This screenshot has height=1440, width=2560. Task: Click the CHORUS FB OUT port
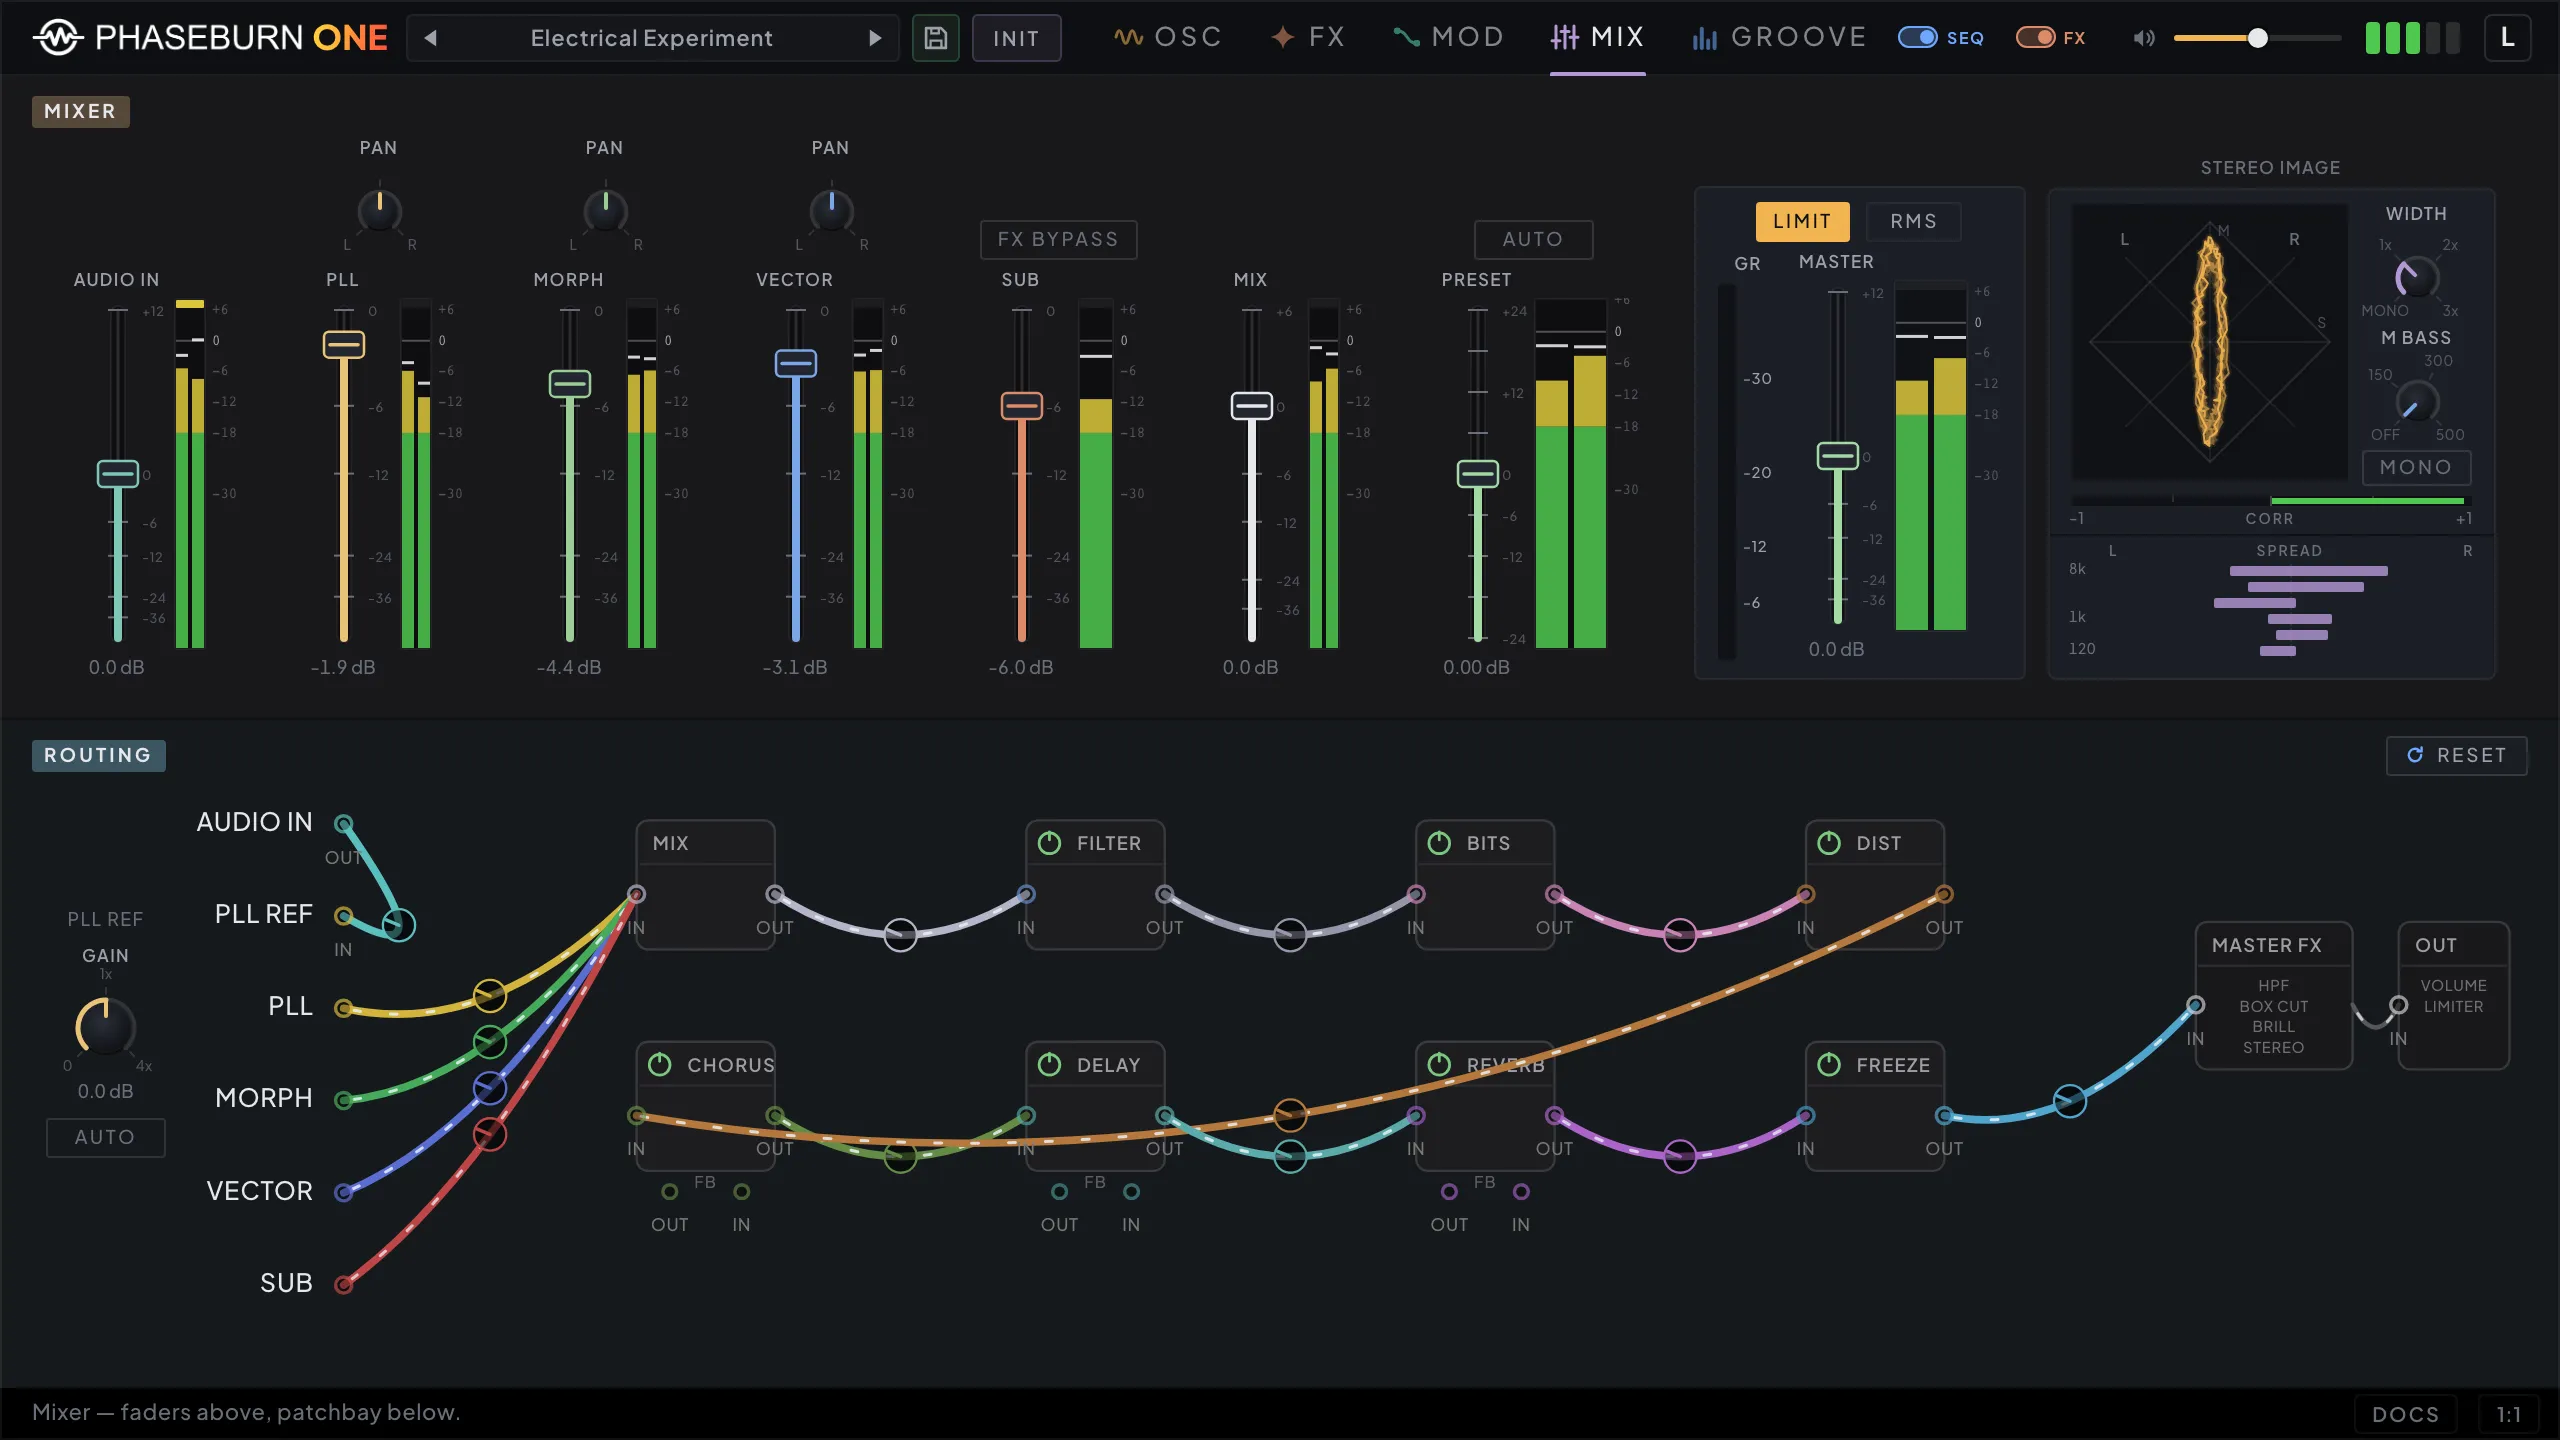tap(670, 1191)
